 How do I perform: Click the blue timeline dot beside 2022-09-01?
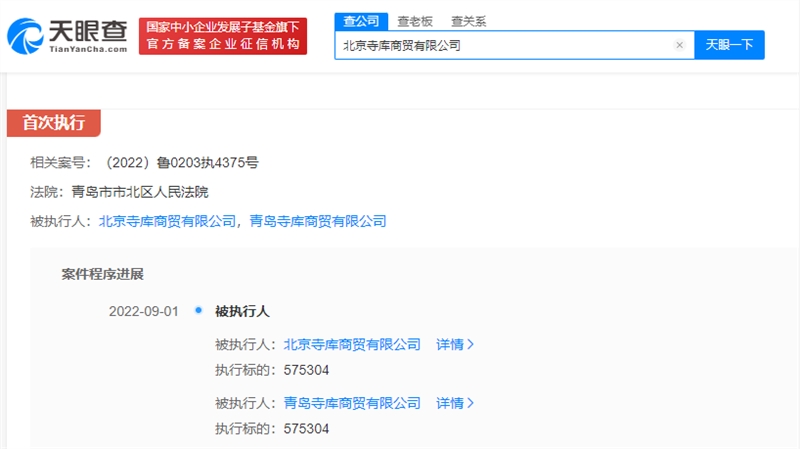198,310
